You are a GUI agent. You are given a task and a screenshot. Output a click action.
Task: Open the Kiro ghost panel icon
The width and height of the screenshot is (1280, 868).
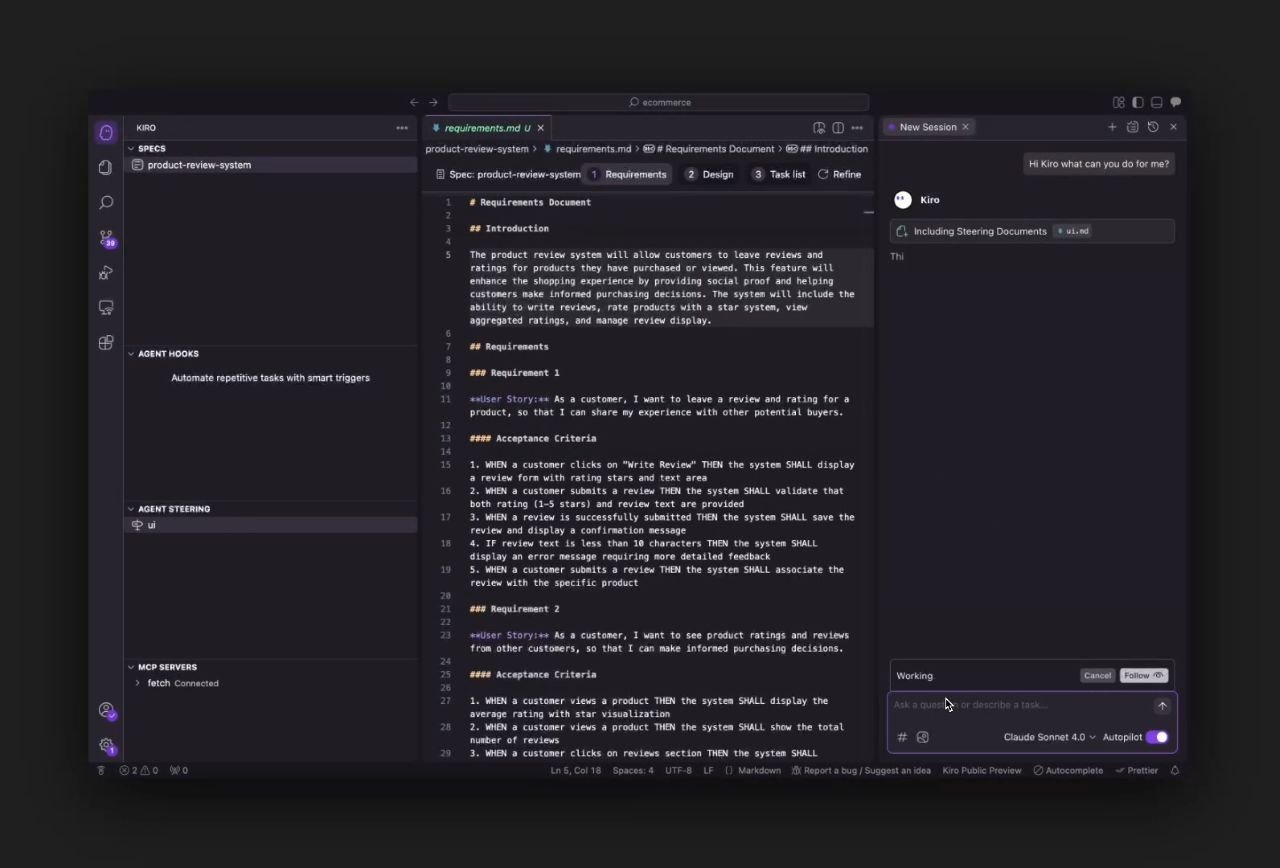[x=106, y=132]
